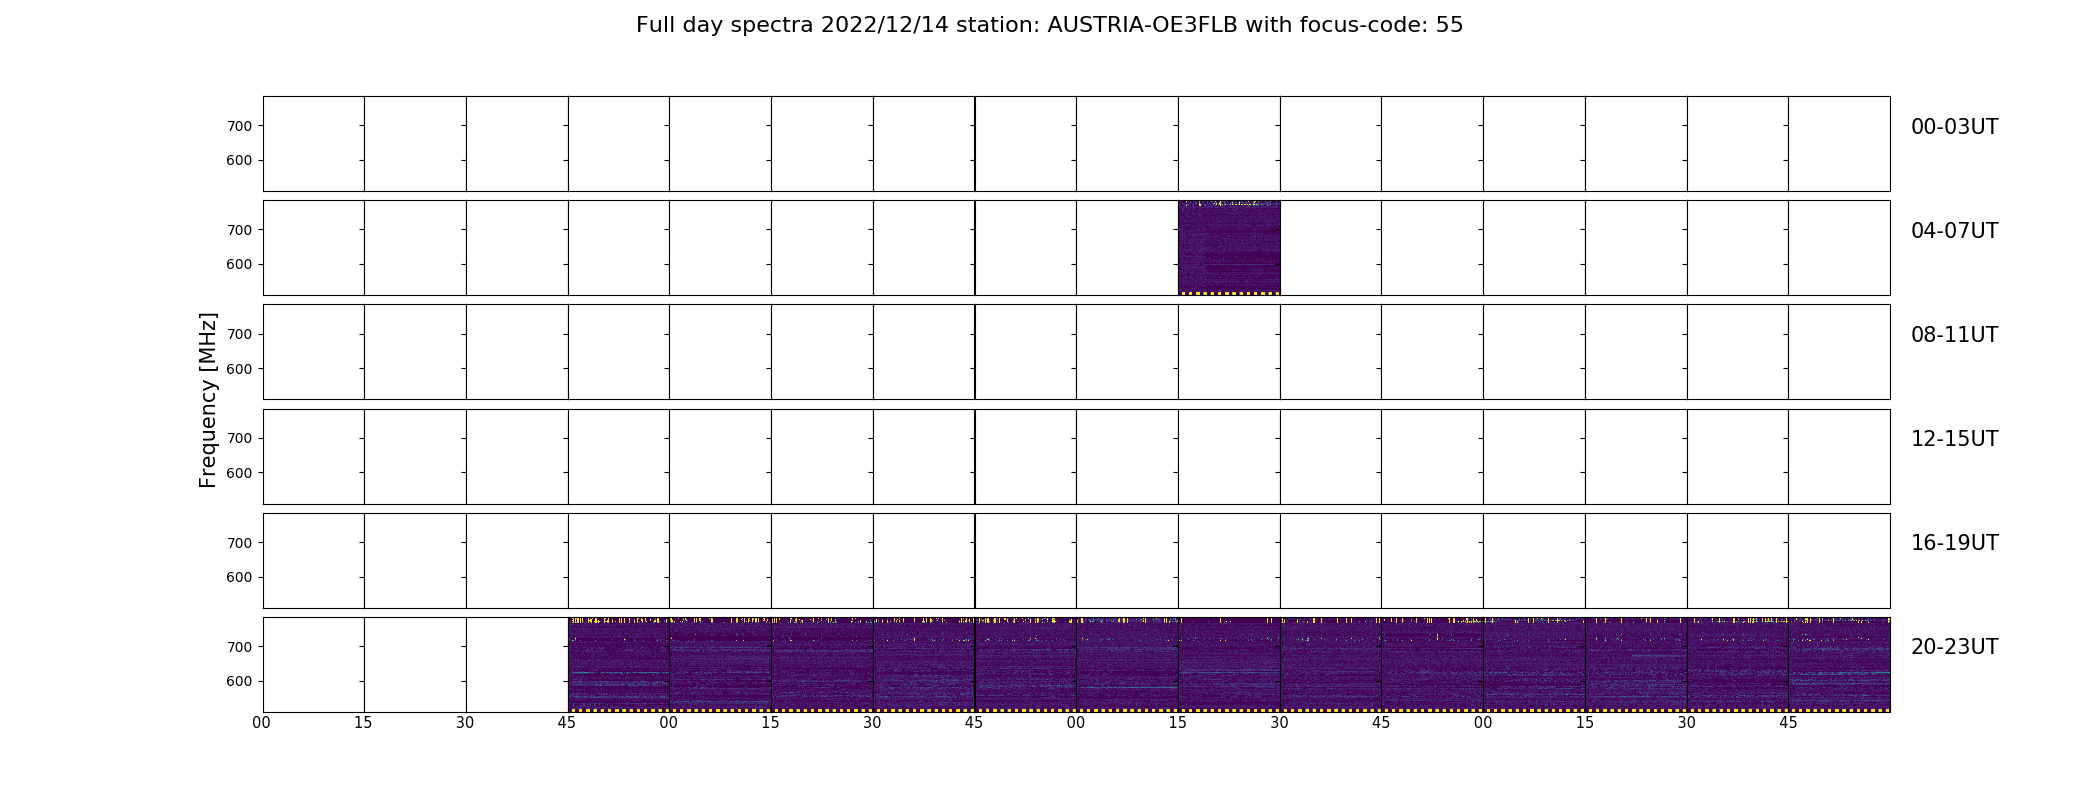The image size is (2100, 800).
Task: Click the 700 tick label of the 08-11UT row
Action: (239, 334)
